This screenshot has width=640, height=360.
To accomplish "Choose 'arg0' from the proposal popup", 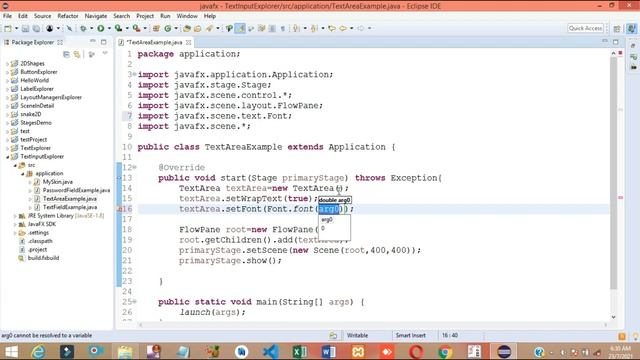I will pyautogui.click(x=327, y=220).
